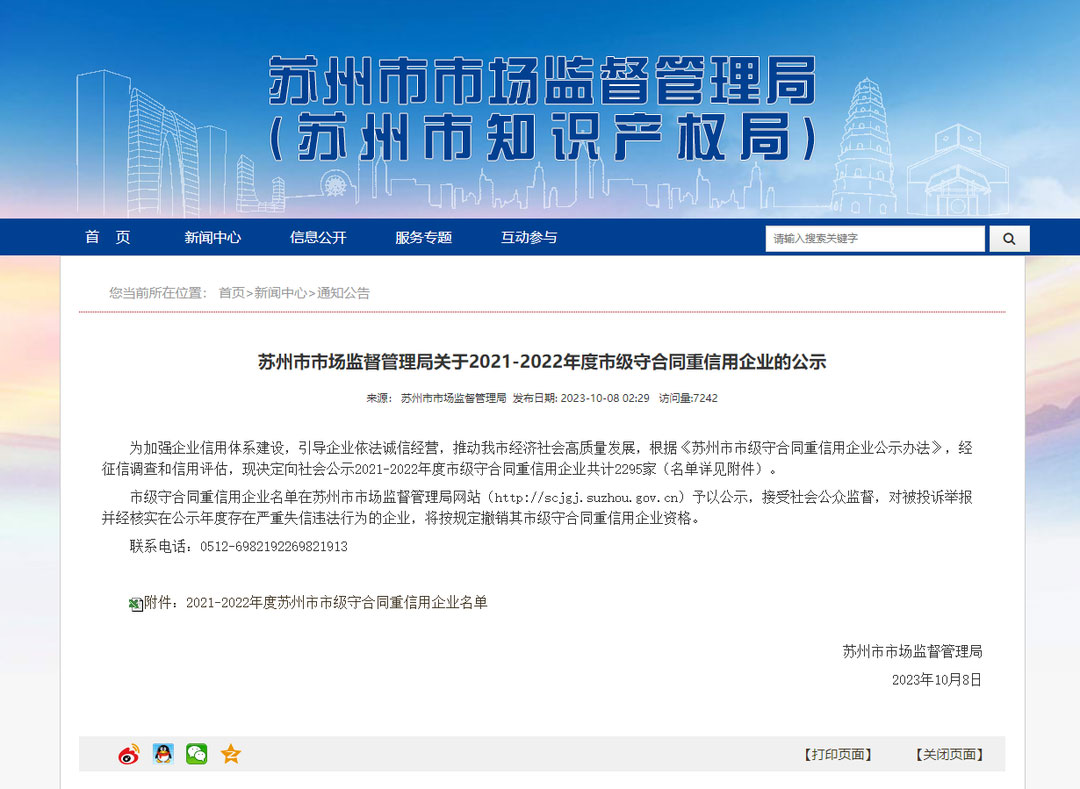Open the 新闻中心 navigation menu
The height and width of the screenshot is (789, 1080).
[x=212, y=237]
